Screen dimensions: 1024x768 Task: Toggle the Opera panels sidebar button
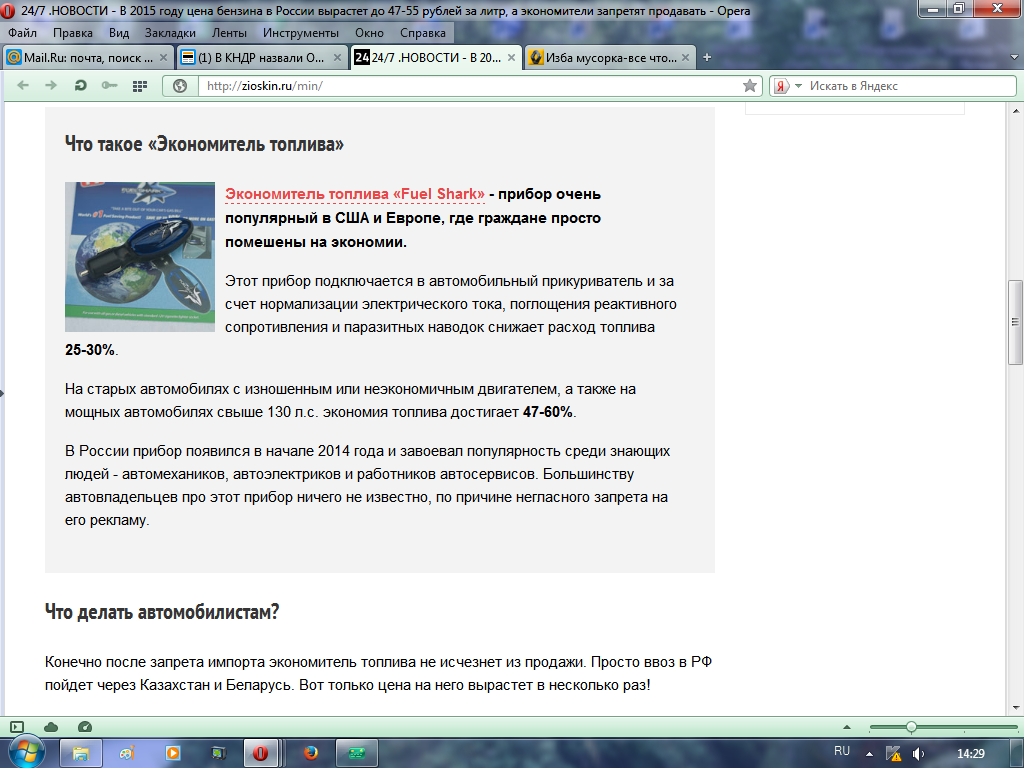[x=17, y=727]
